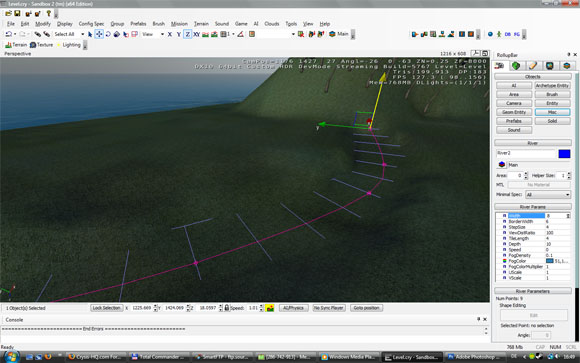Switch to the layers tab in RollupBar
Screen dimensions: 580x363
coord(567,66)
